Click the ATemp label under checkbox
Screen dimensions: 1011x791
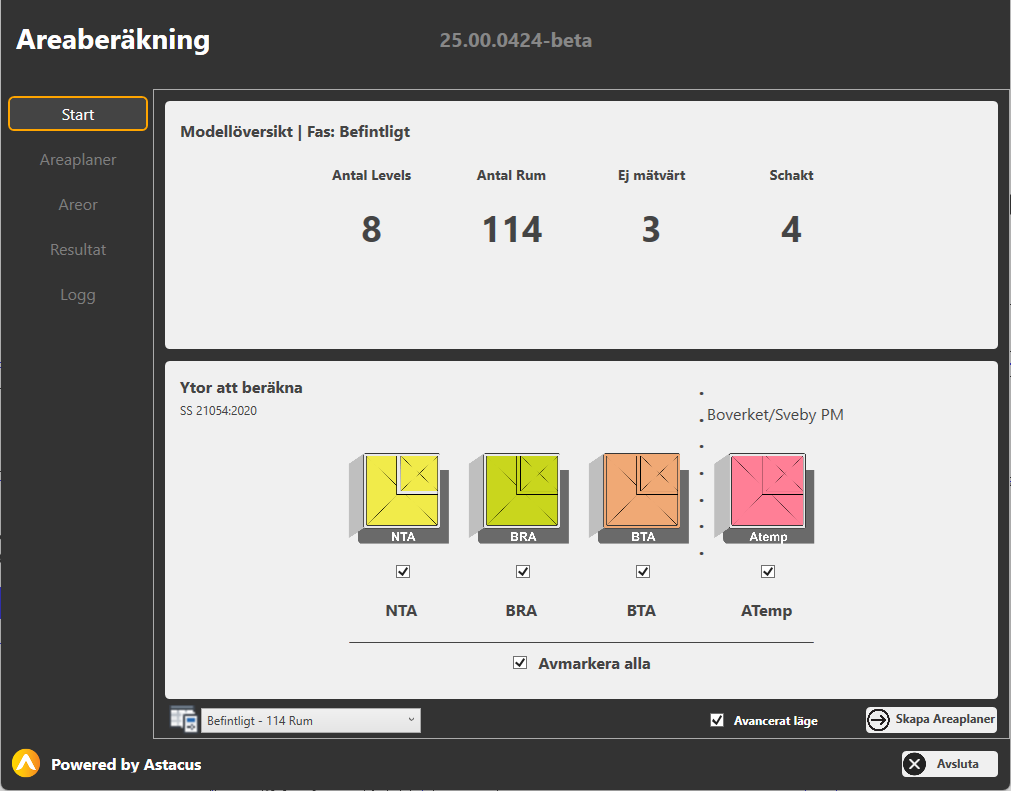point(766,610)
